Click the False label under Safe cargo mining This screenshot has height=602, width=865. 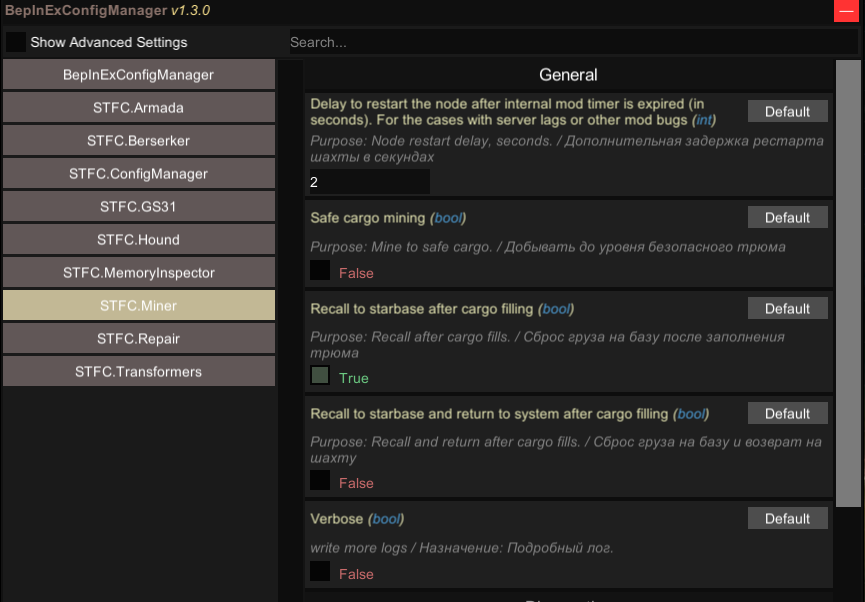click(x=356, y=273)
